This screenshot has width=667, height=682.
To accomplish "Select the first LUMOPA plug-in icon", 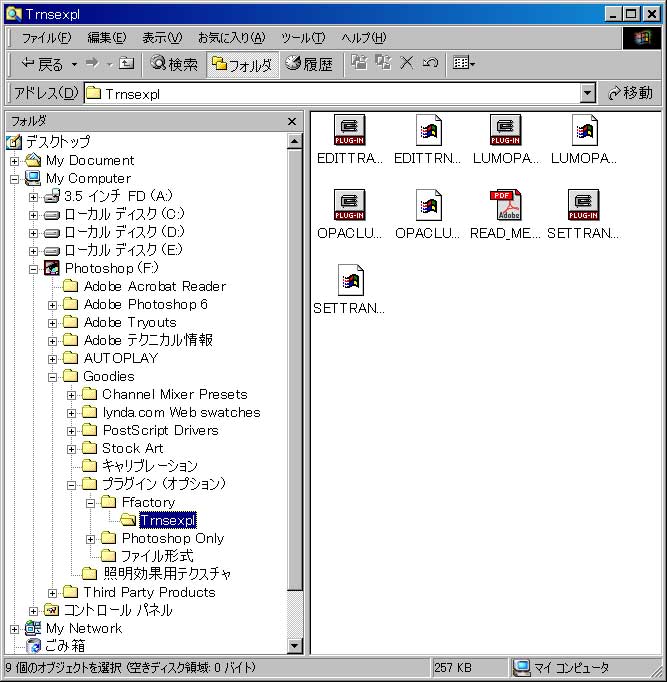I will [x=505, y=130].
